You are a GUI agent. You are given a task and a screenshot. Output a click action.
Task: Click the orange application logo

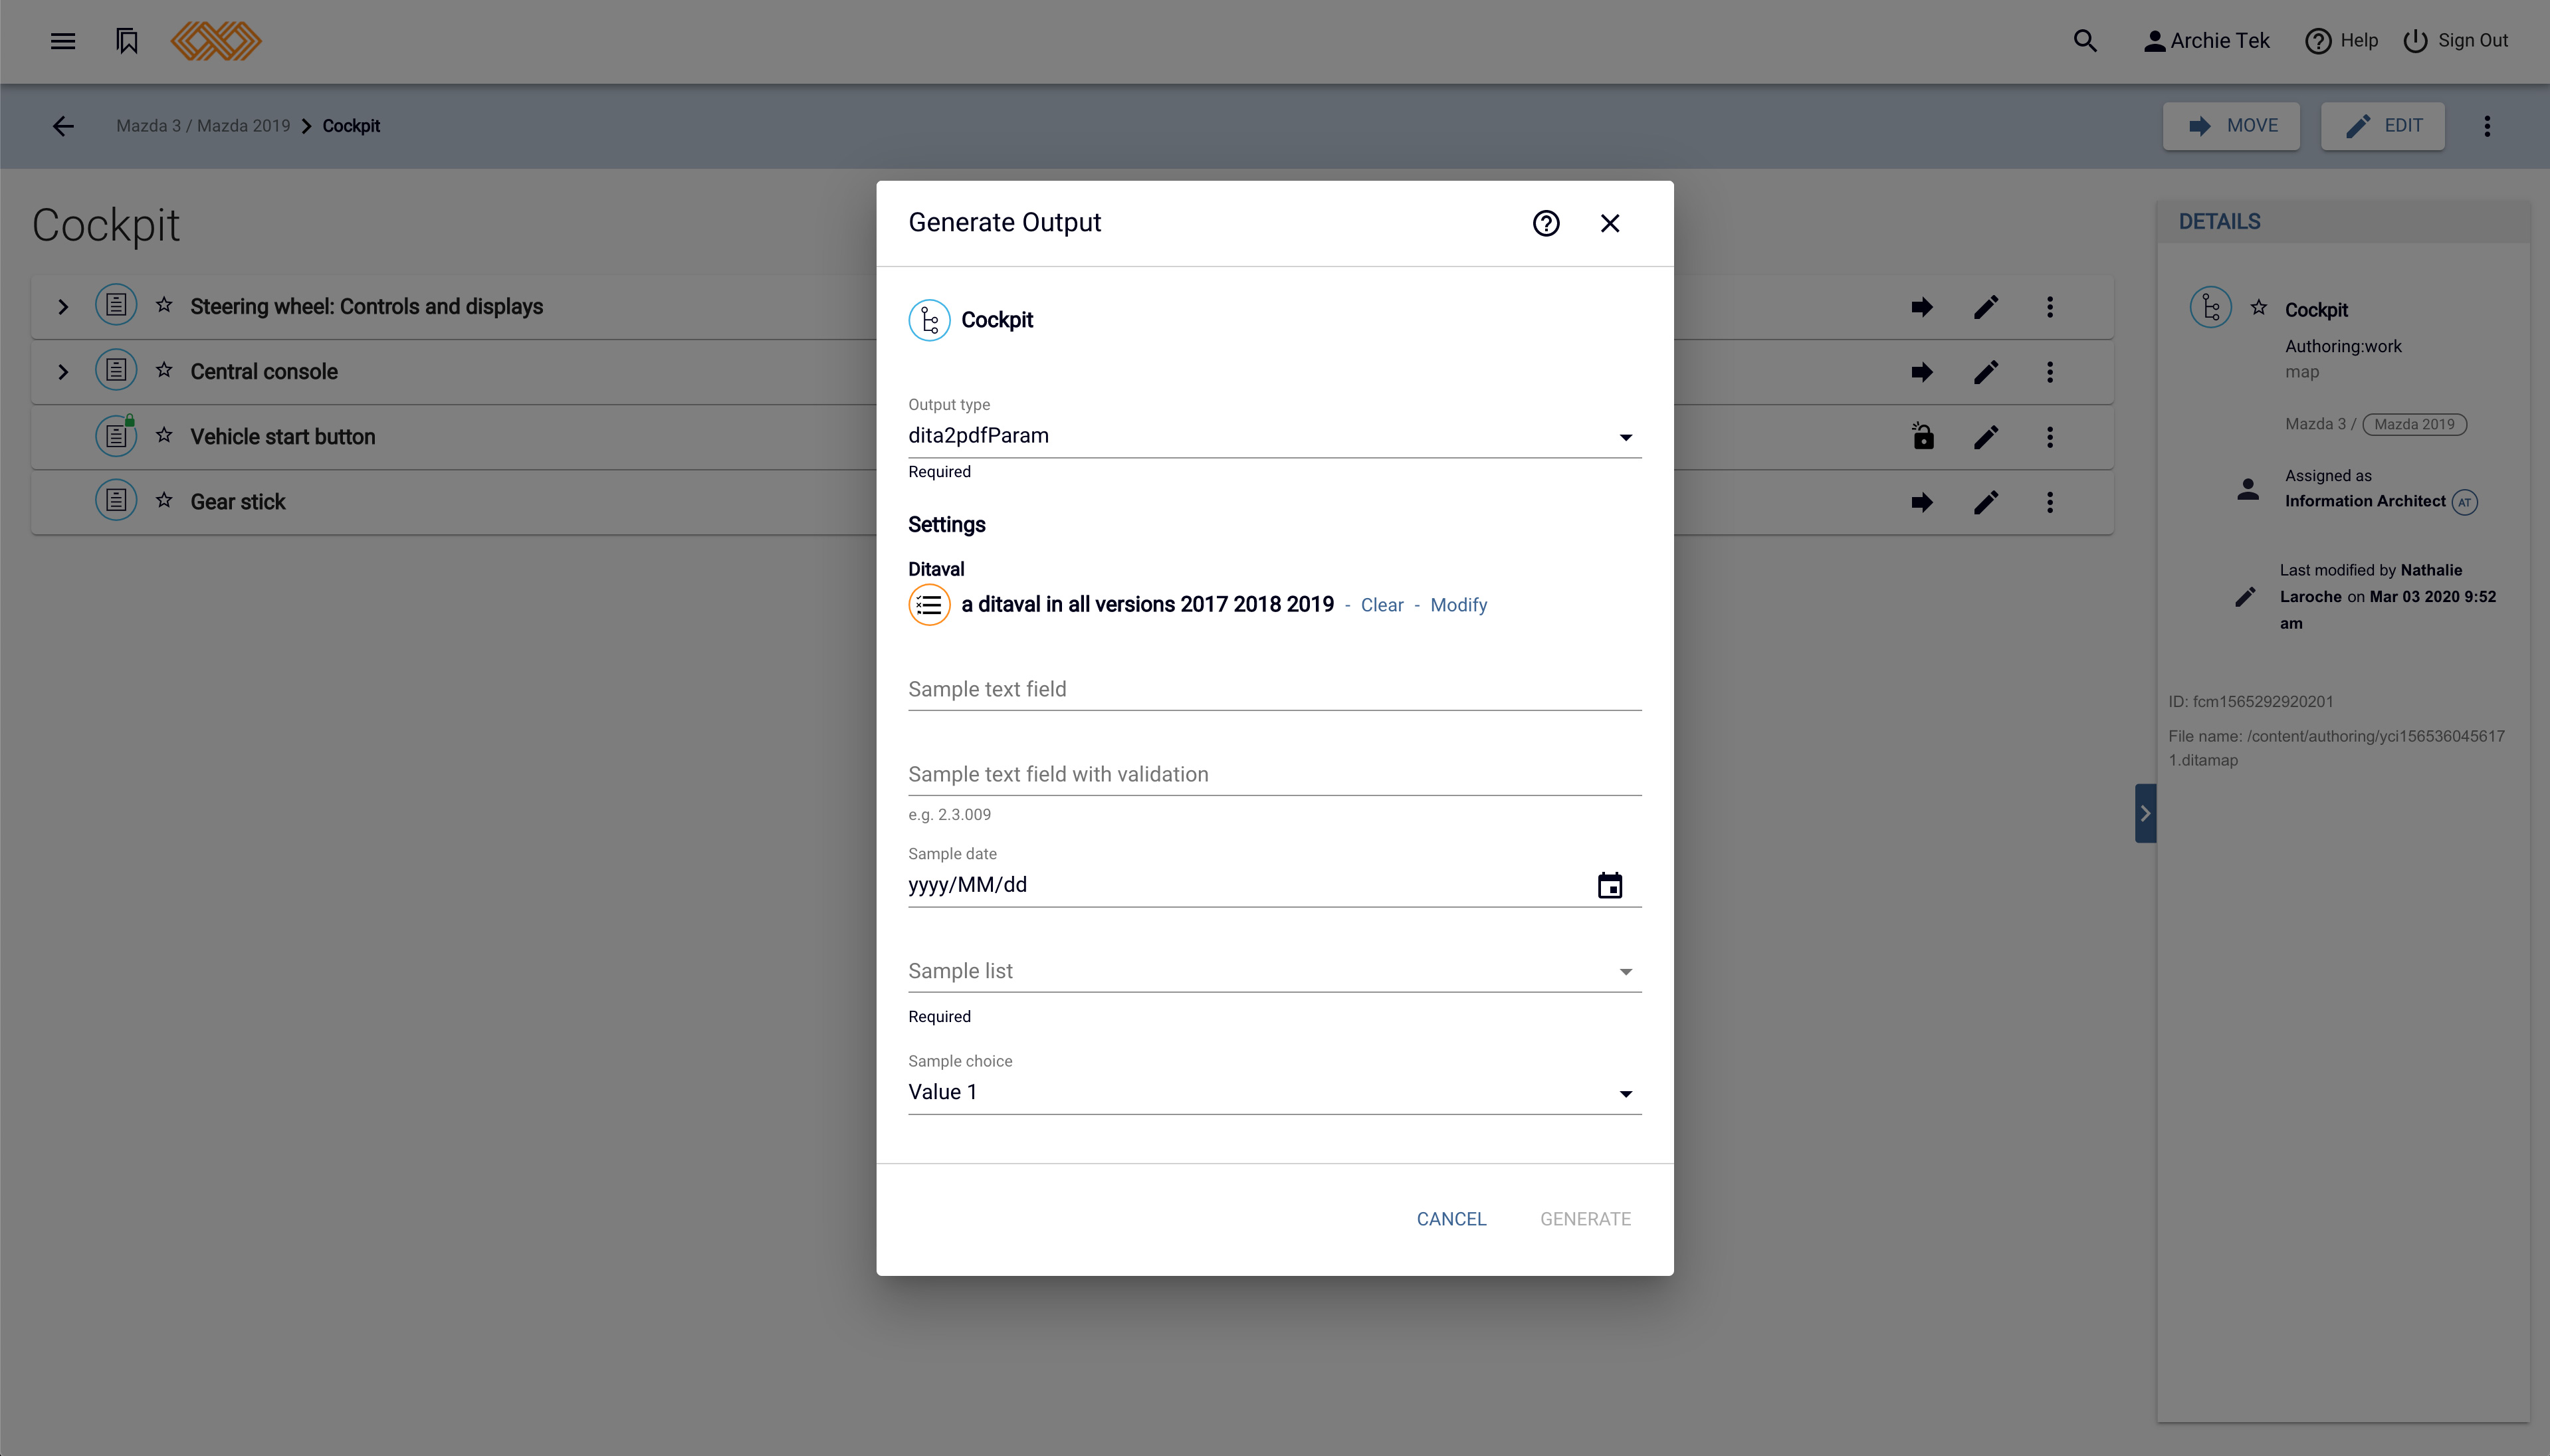coord(216,41)
